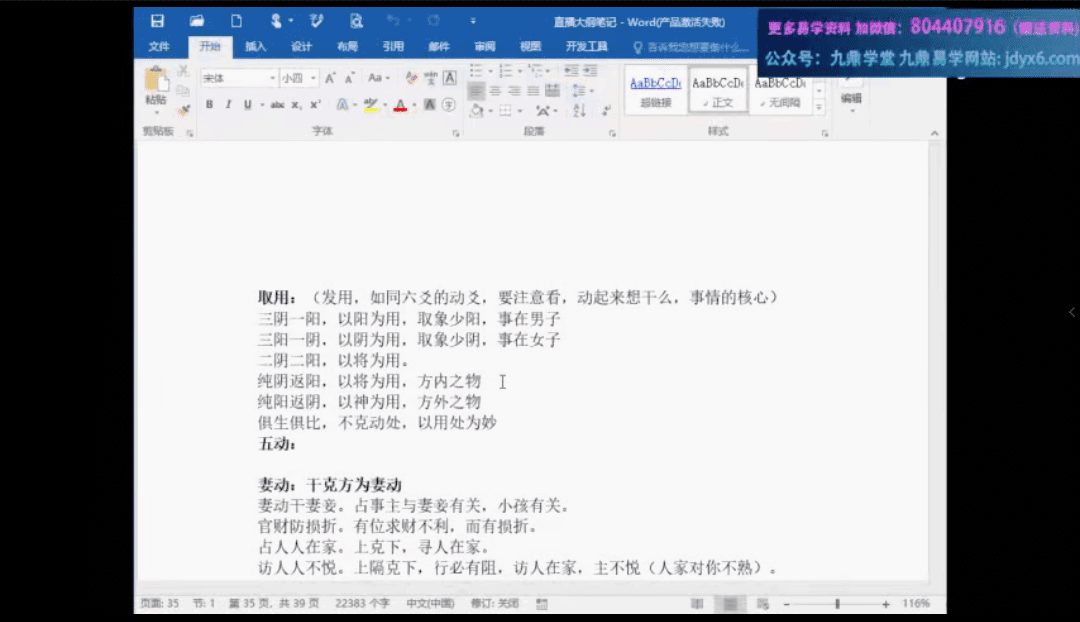Image resolution: width=1080 pixels, height=622 pixels.
Task: Click the Open folder icon in title bar
Action: (197, 20)
